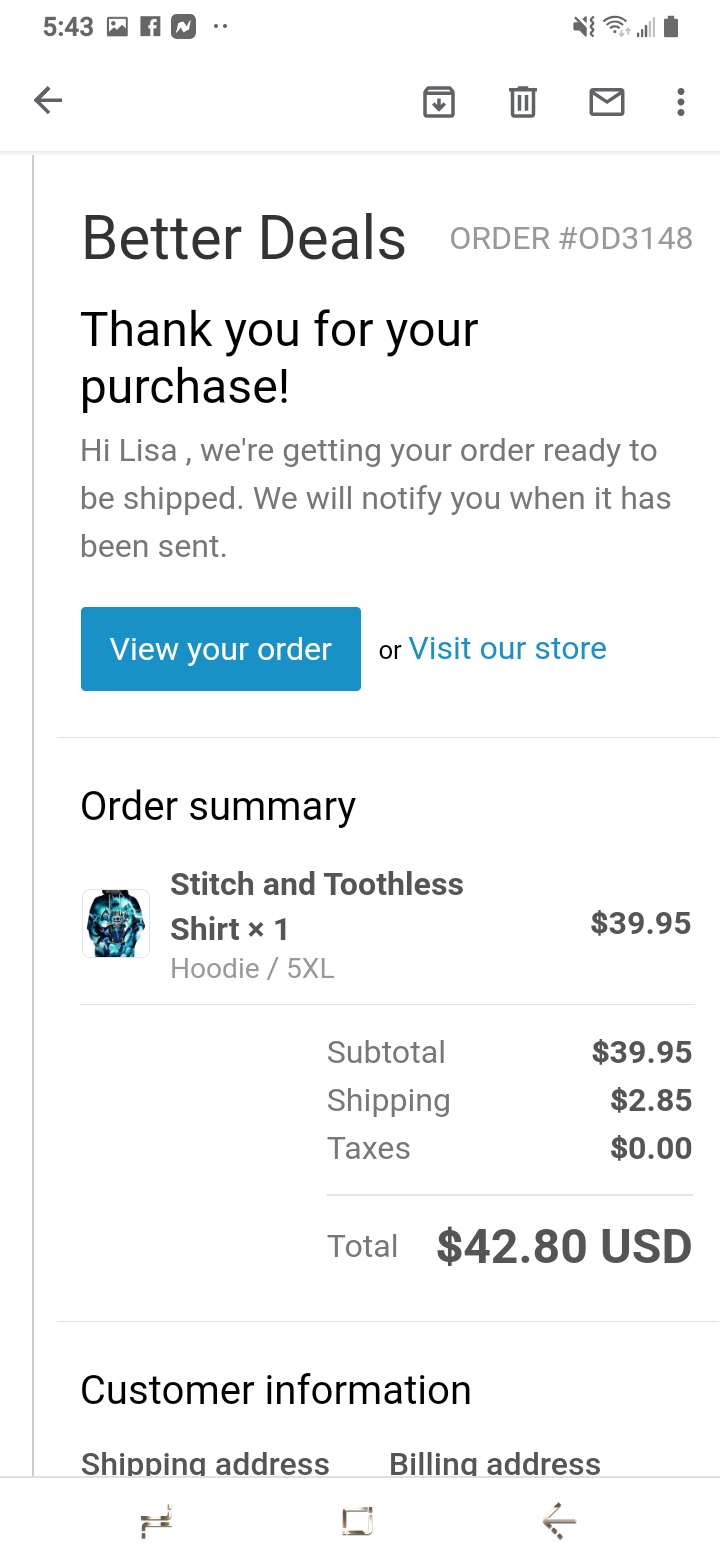The width and height of the screenshot is (720, 1560).
Task: Open the Visit our store link
Action: [x=508, y=649]
